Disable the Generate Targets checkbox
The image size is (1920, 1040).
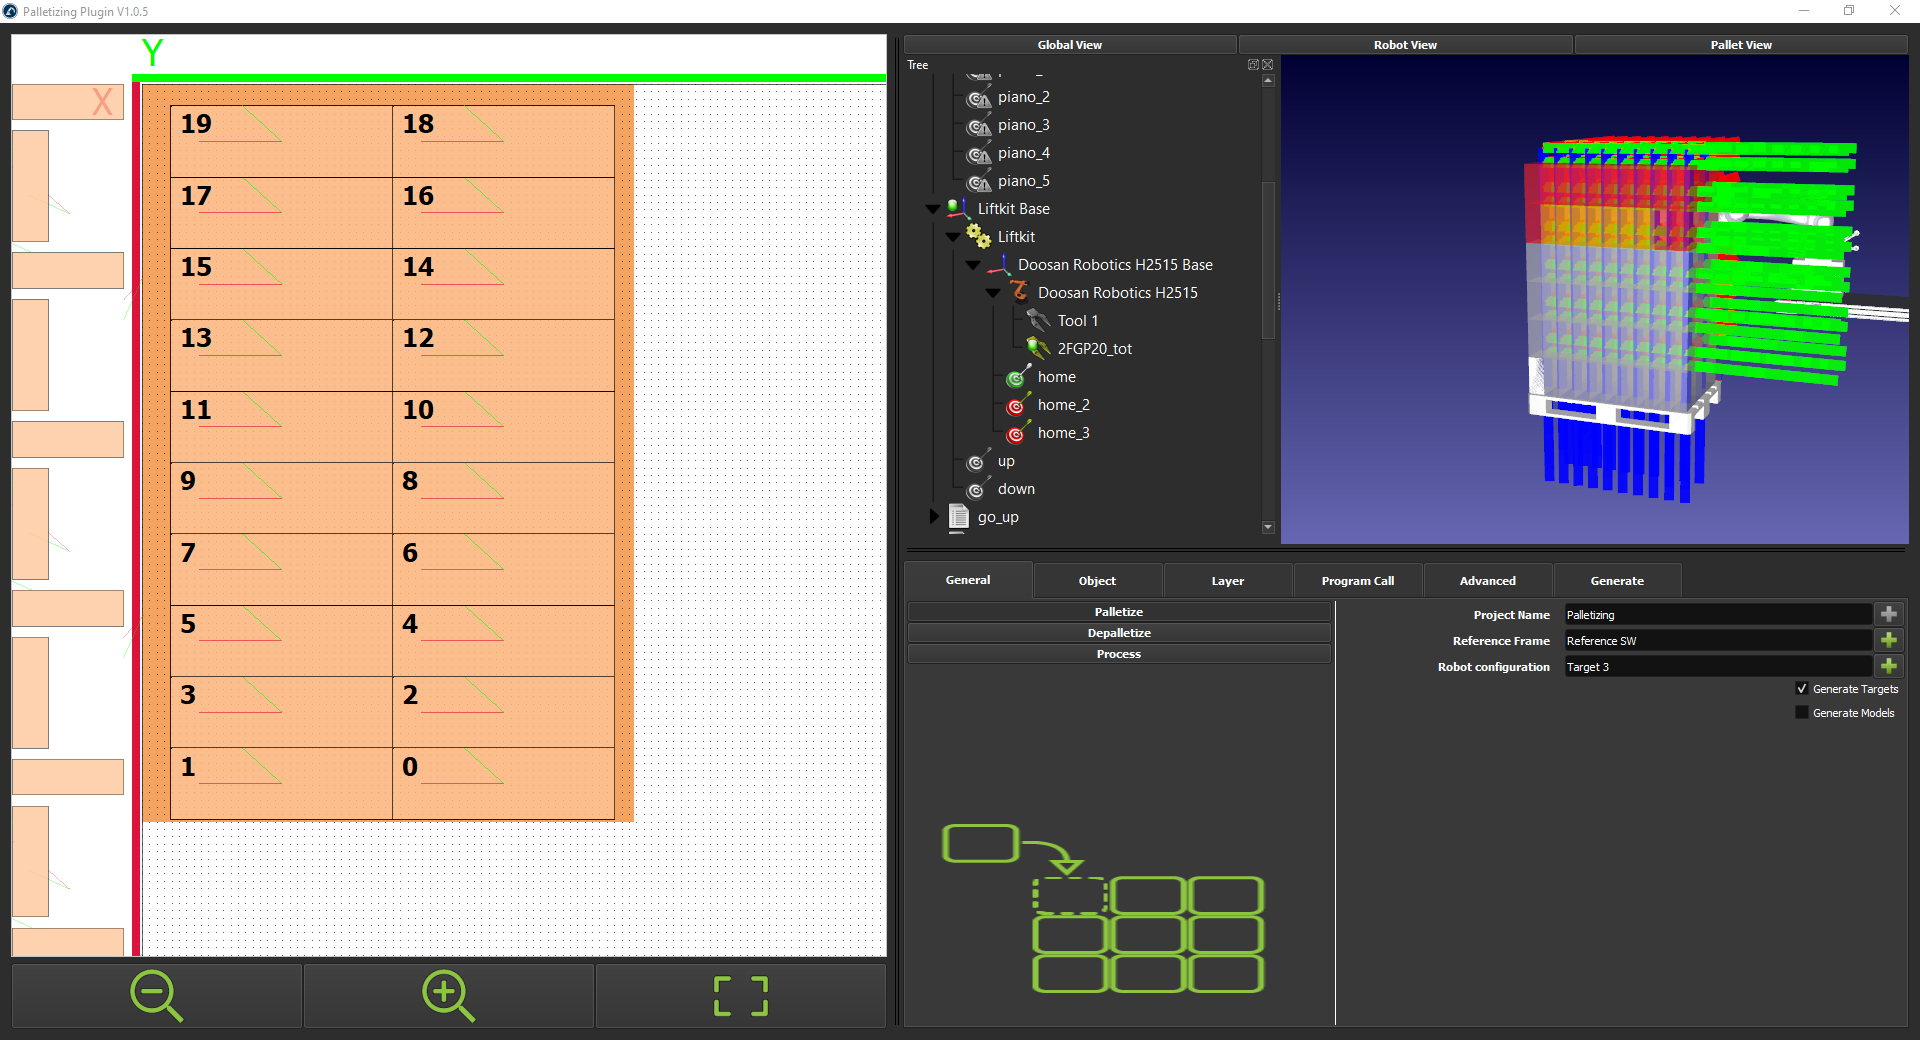[x=1802, y=689]
